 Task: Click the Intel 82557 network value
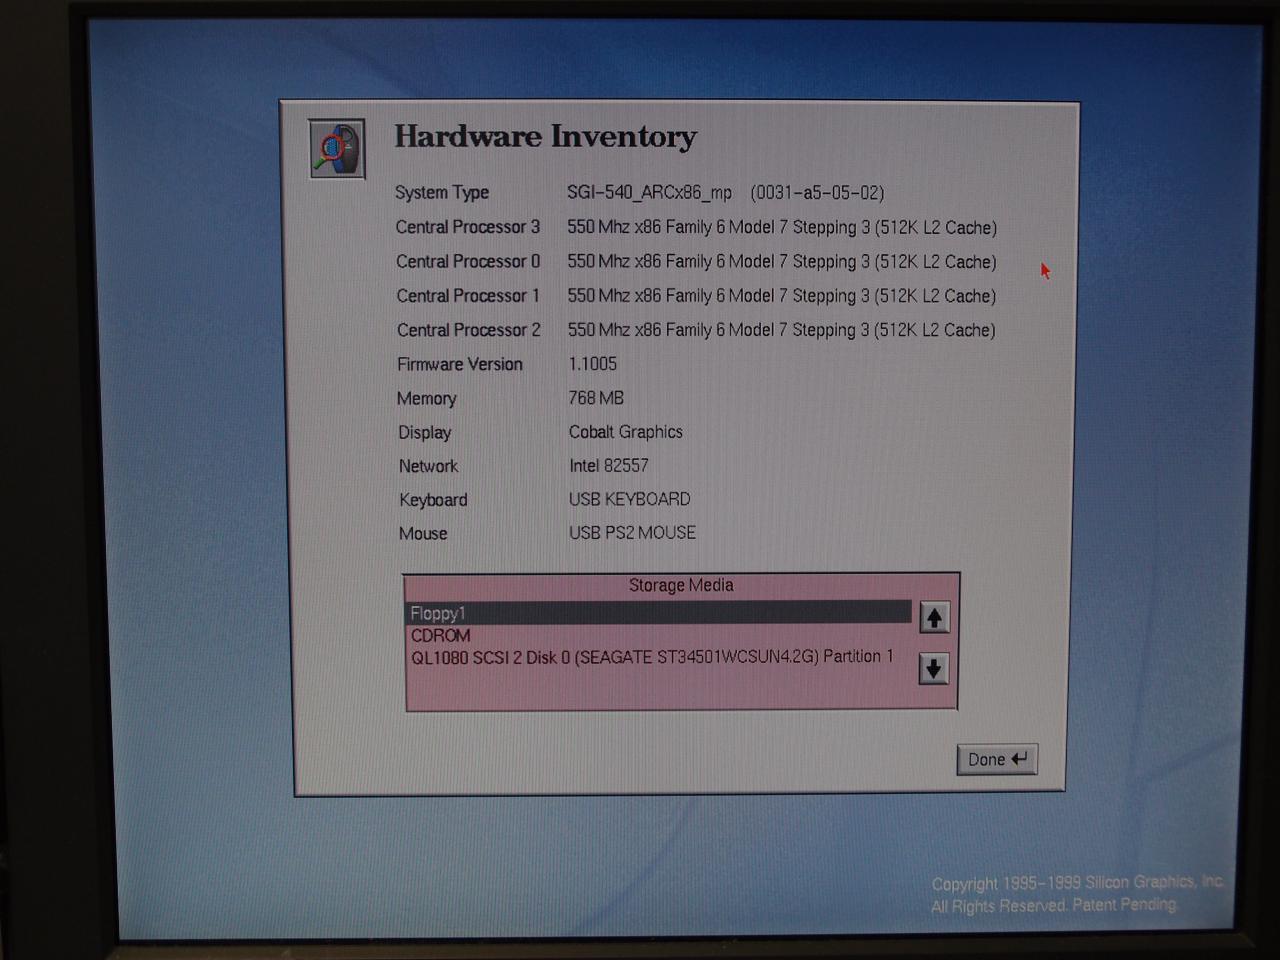click(609, 466)
